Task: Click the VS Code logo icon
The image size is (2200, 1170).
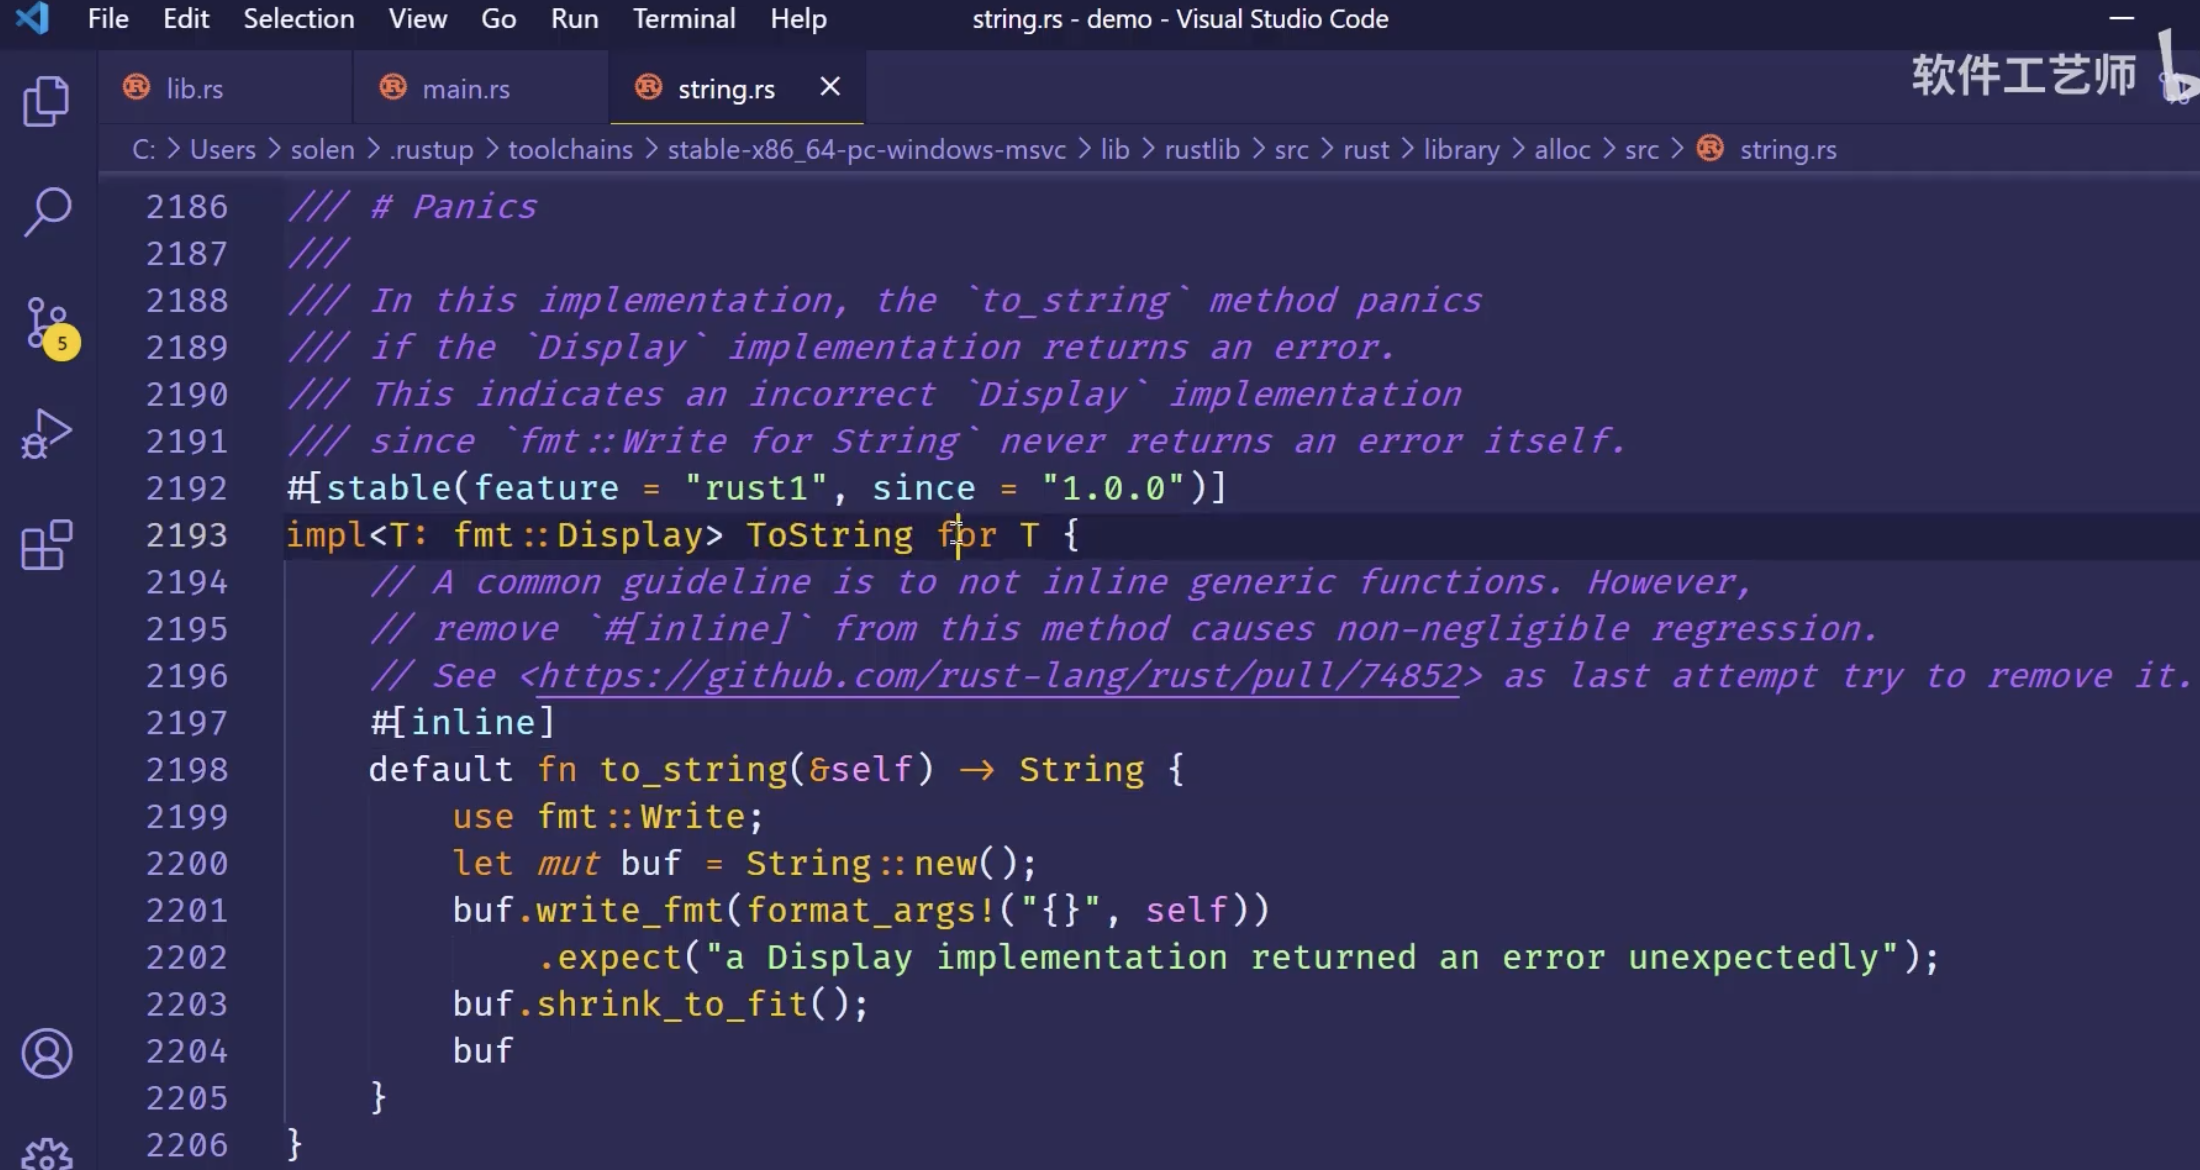Action: coord(32,19)
